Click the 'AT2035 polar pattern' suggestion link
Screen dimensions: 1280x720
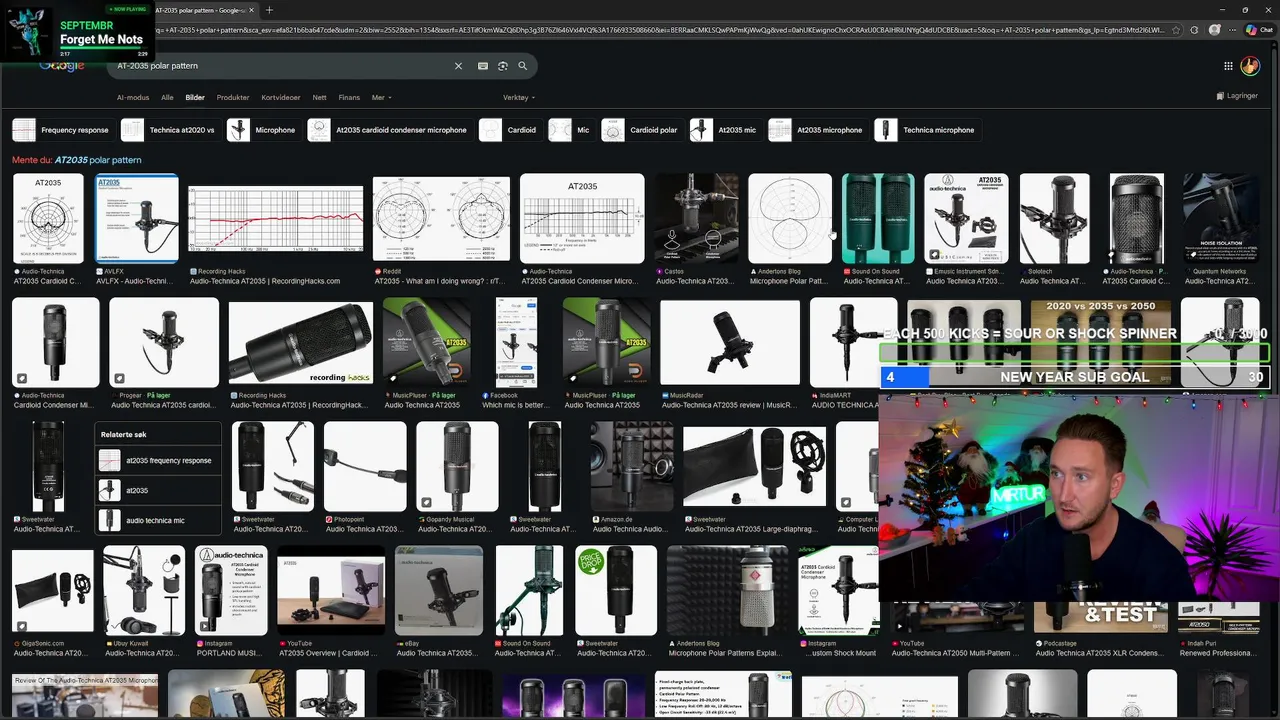coord(98,160)
